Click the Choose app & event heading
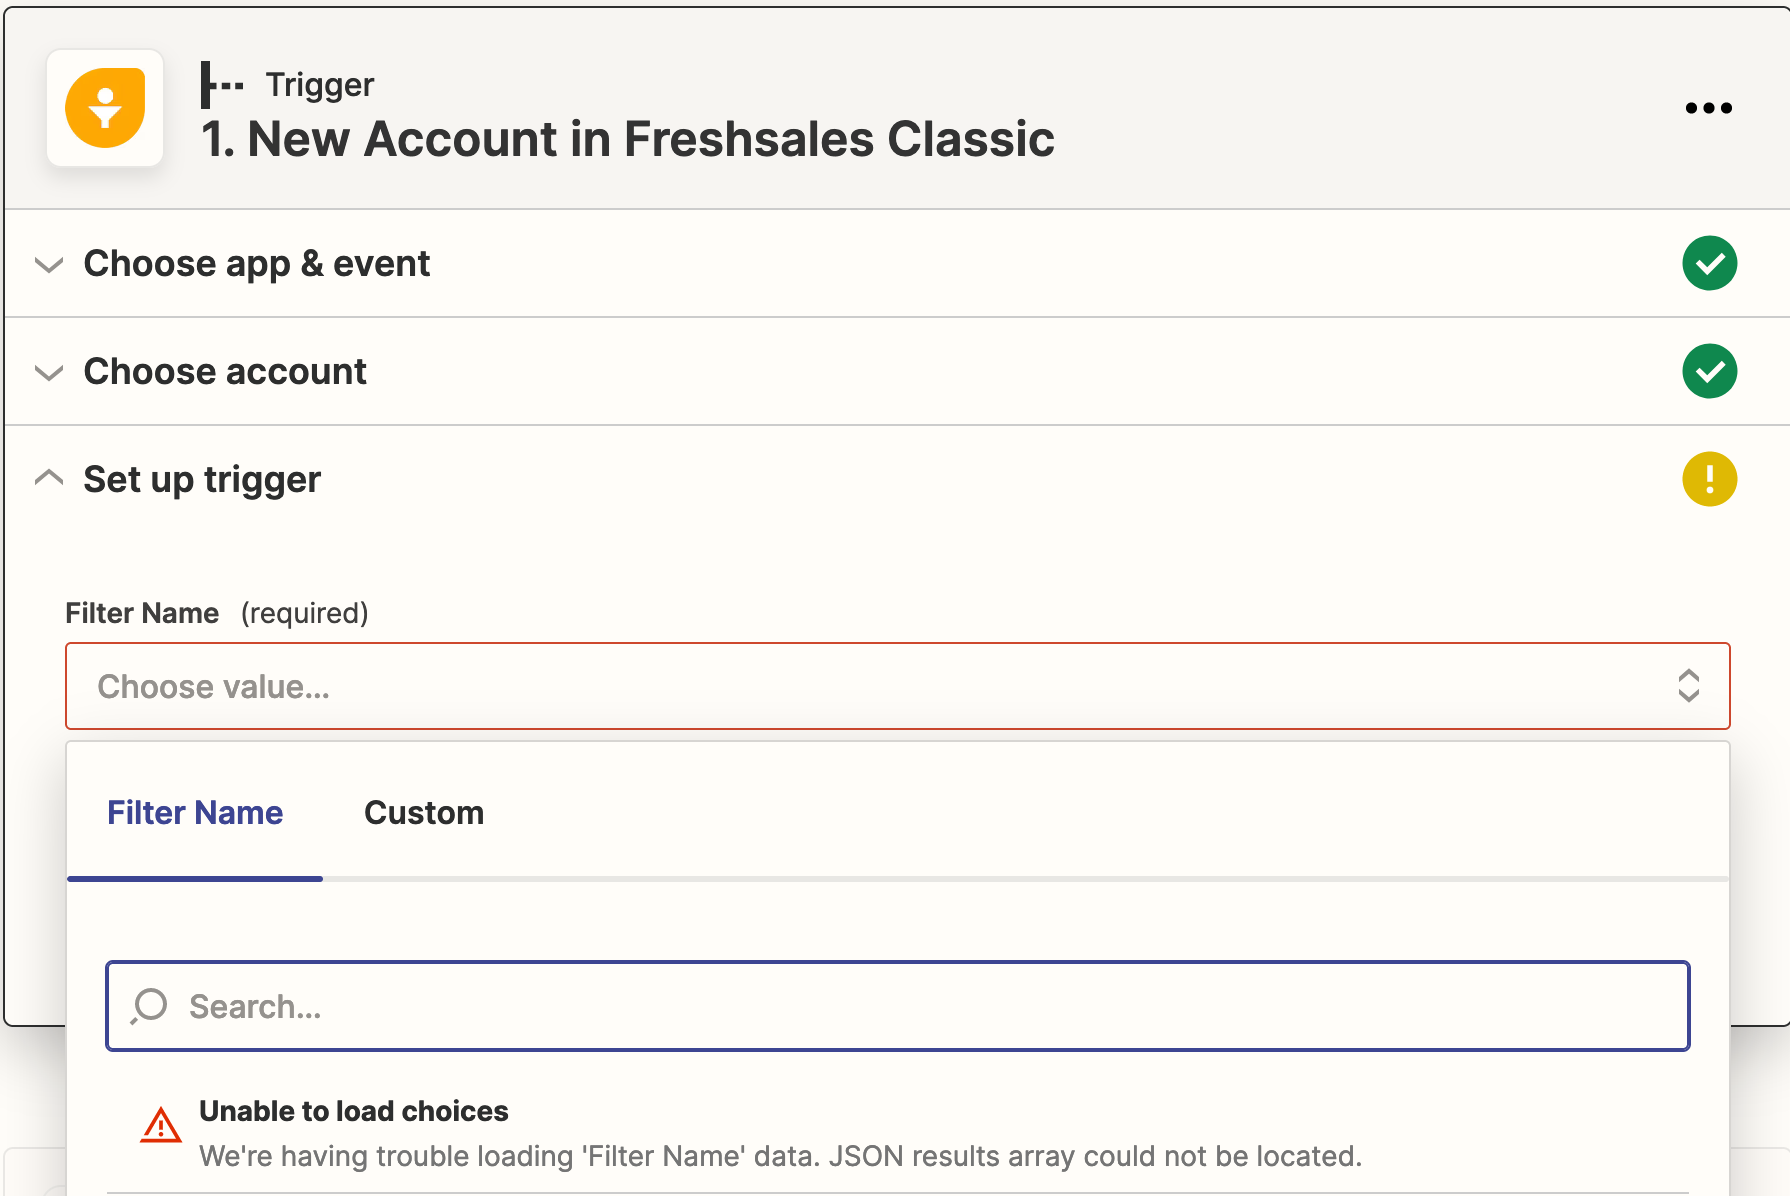 (257, 264)
